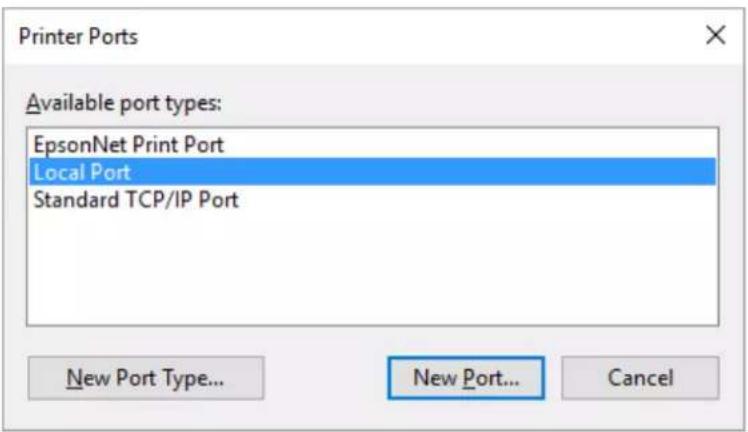Pick the EpsonNet port type entry

pyautogui.click(x=373, y=144)
